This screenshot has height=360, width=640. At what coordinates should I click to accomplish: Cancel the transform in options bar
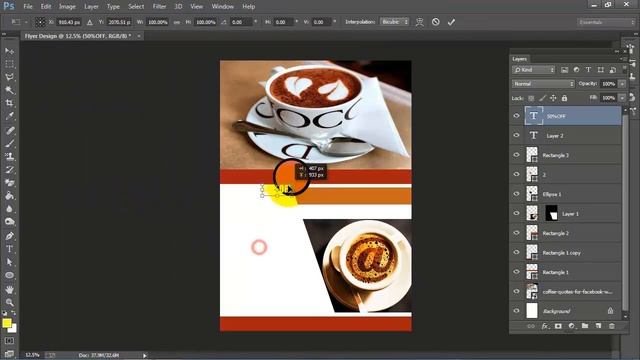436,22
